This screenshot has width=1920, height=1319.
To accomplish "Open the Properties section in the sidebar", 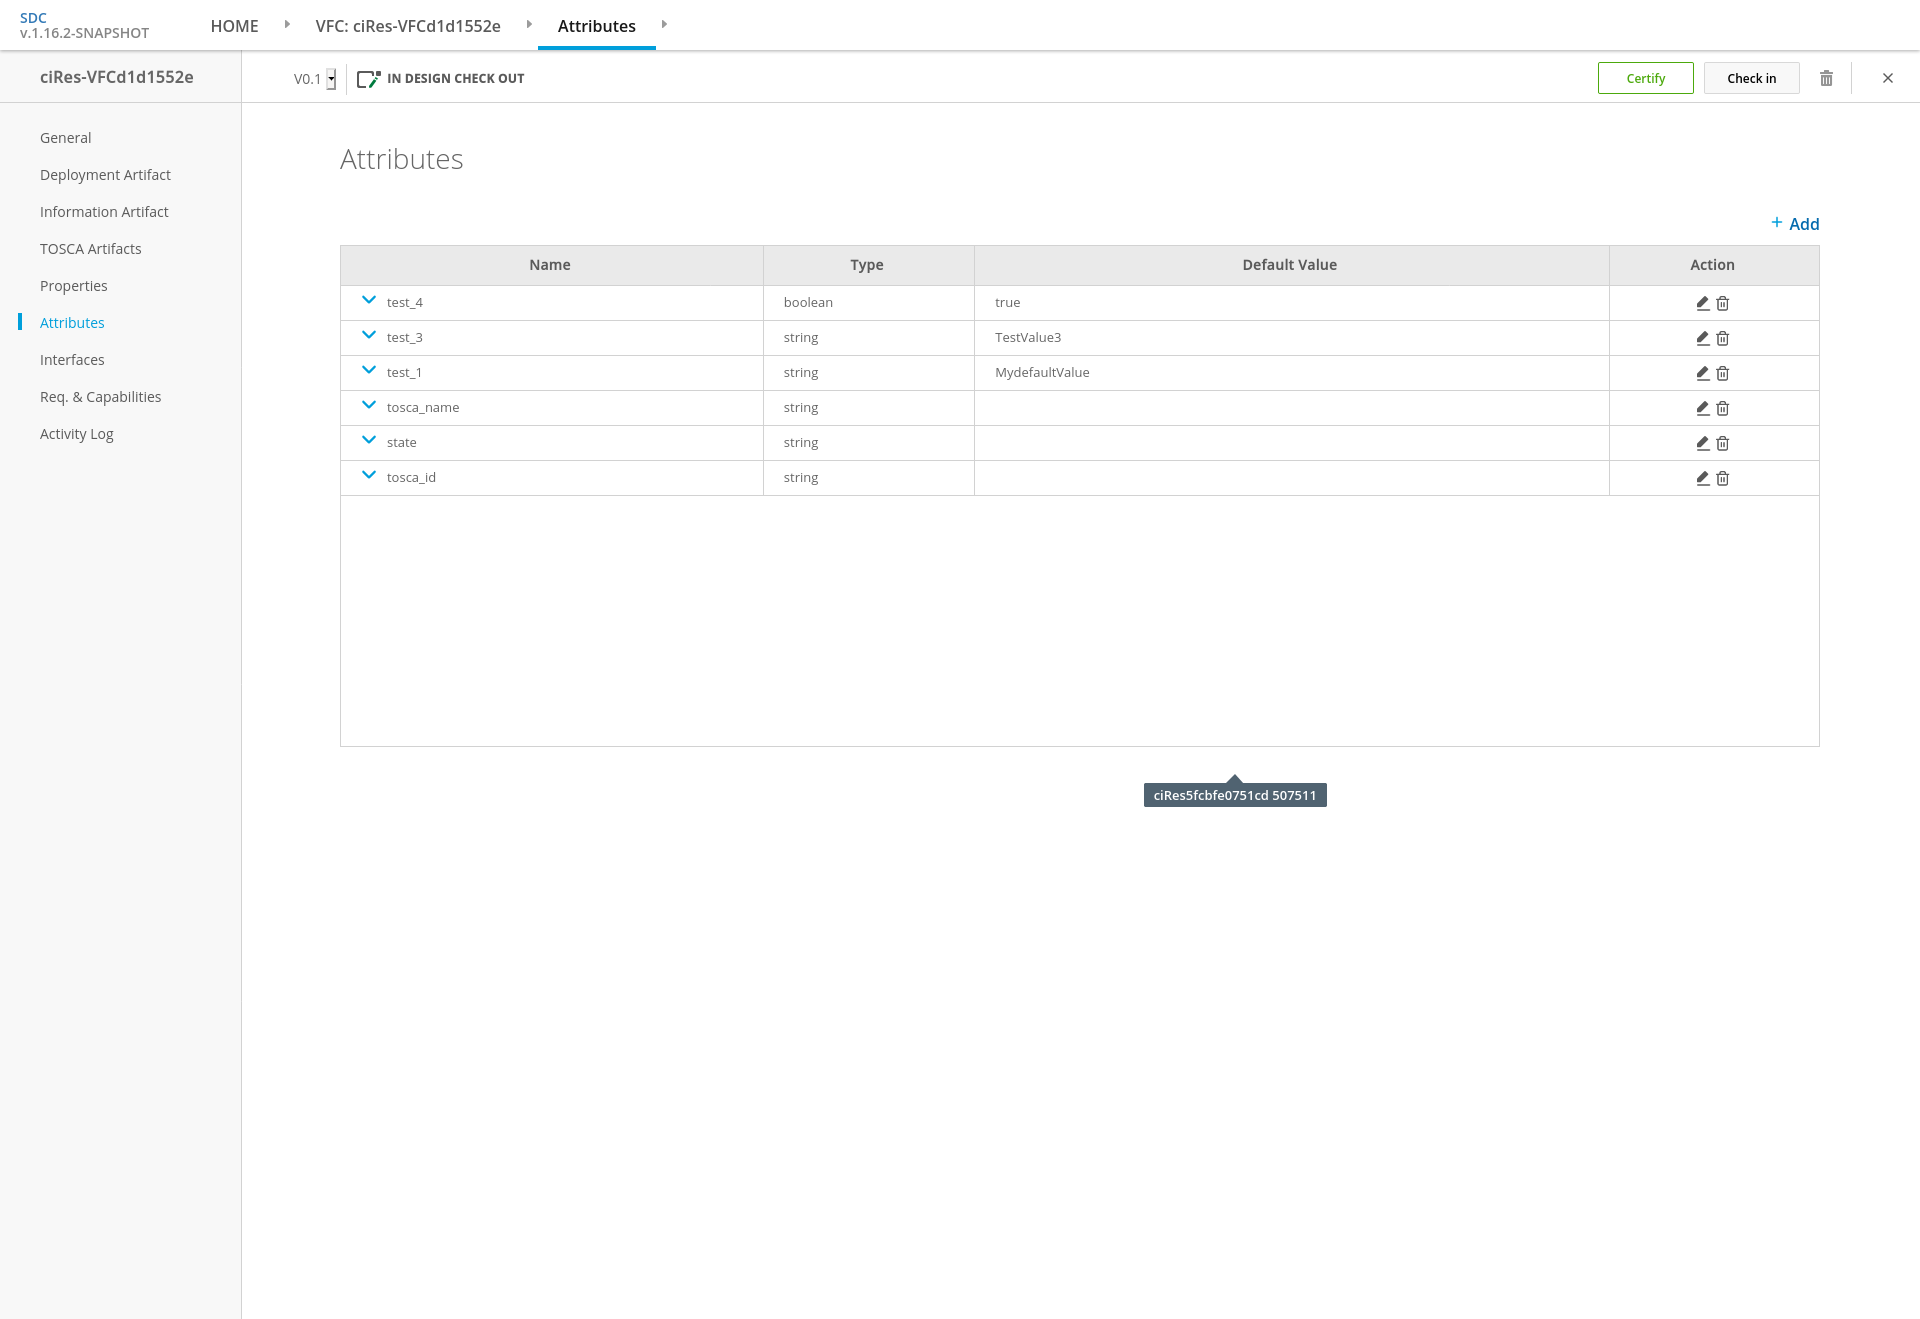I will 74,286.
